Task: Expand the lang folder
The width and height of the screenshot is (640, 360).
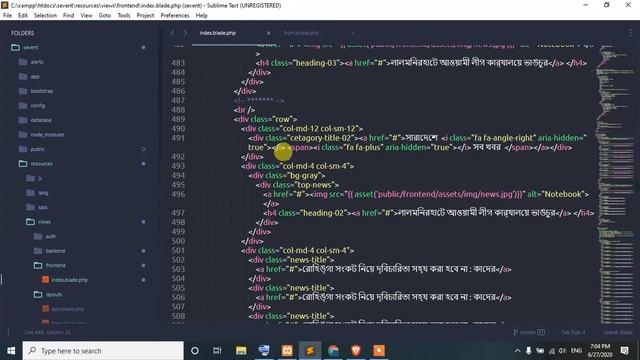Action: tap(43, 193)
